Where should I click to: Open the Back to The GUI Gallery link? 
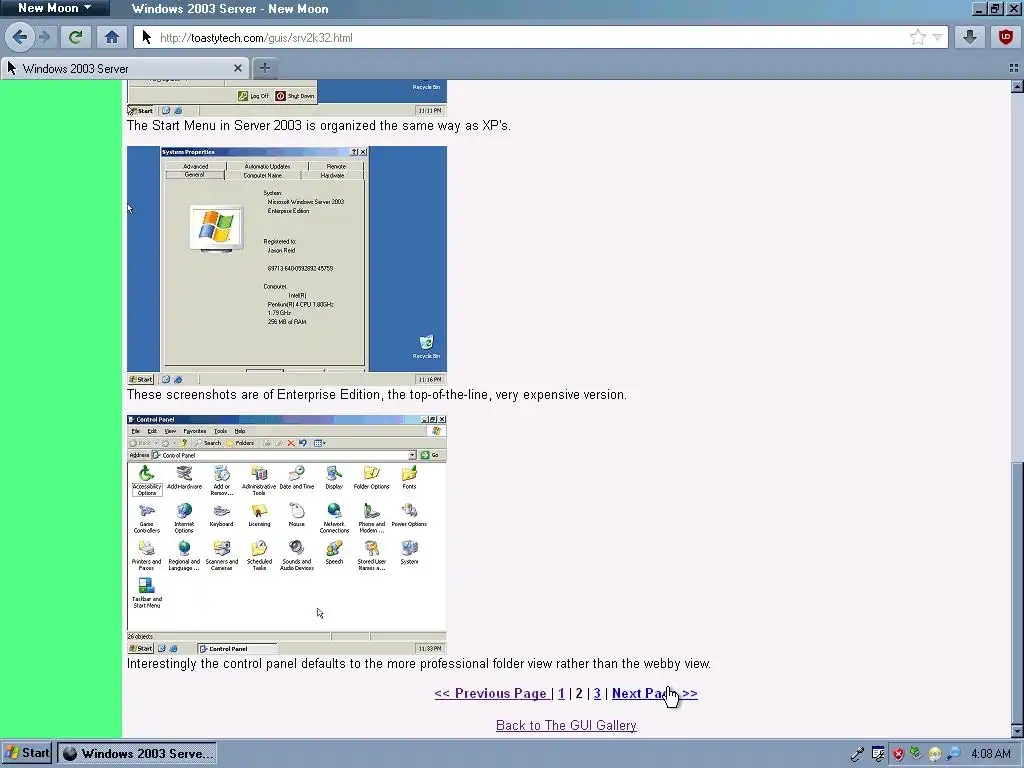pos(566,726)
